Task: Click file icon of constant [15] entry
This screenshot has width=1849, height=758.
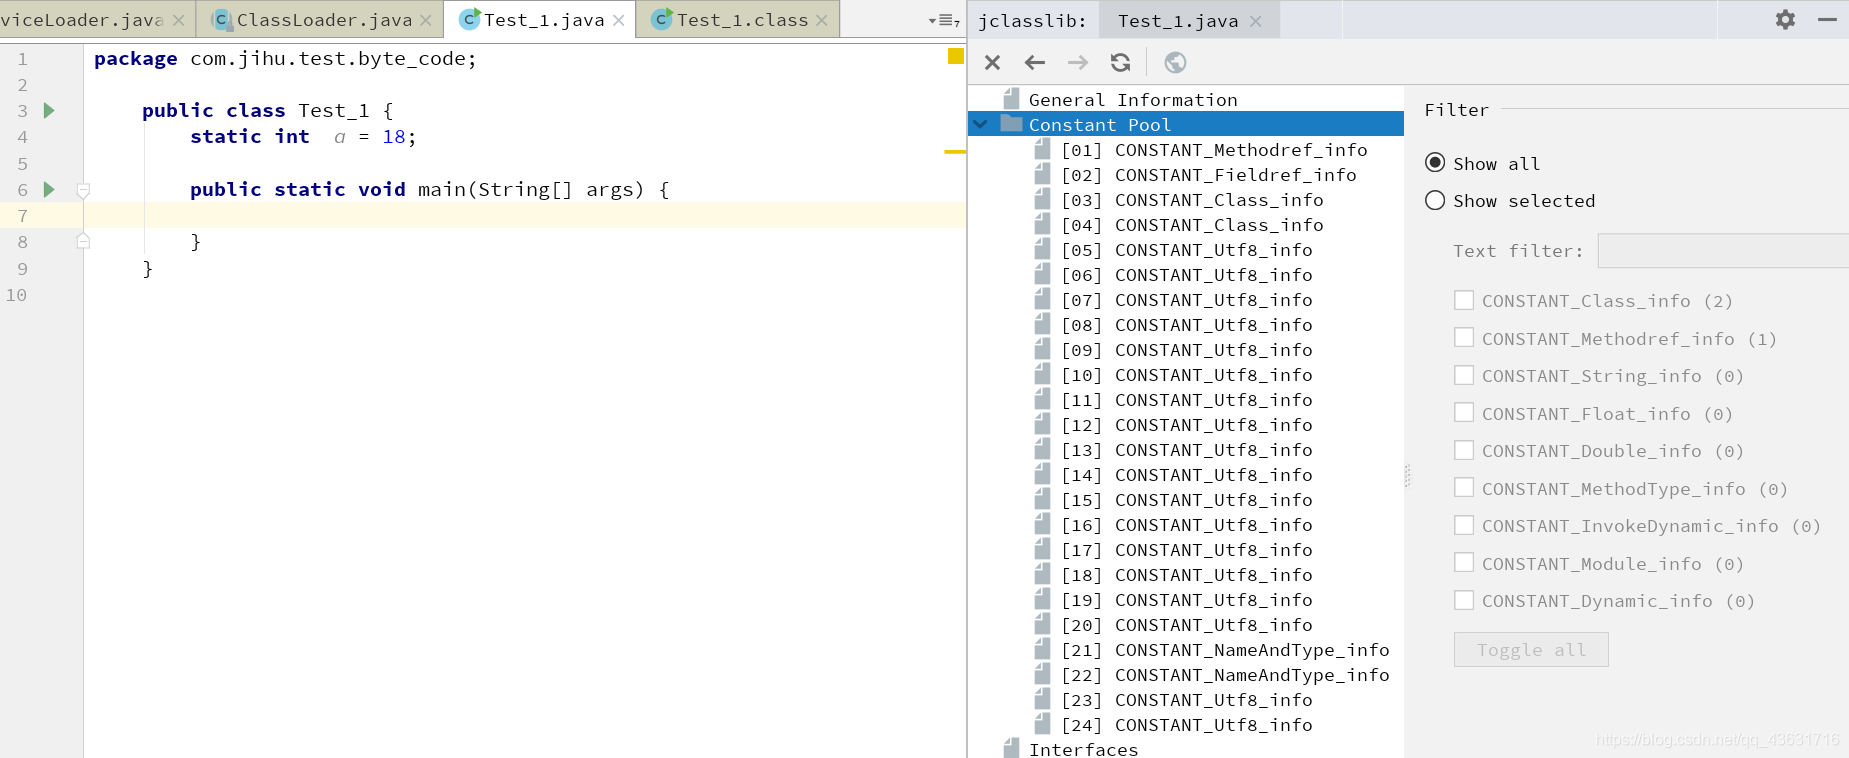Action: pos(1042,499)
